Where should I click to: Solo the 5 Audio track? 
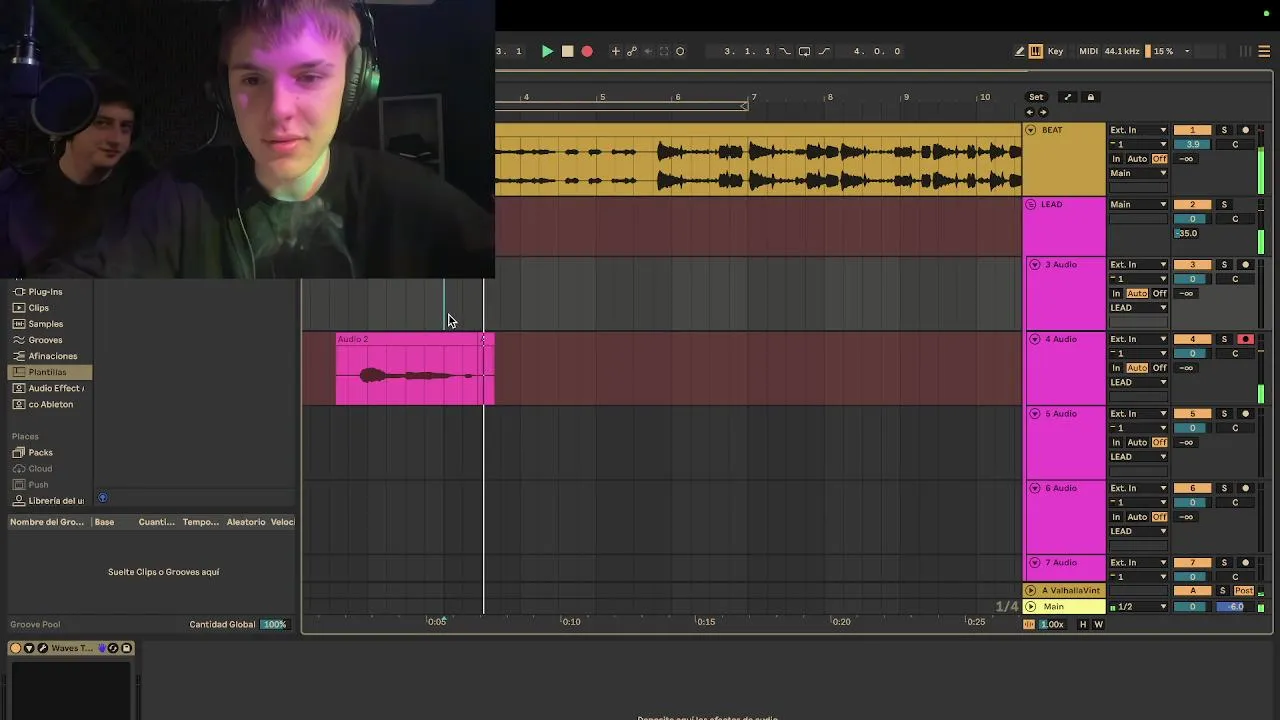click(1224, 413)
